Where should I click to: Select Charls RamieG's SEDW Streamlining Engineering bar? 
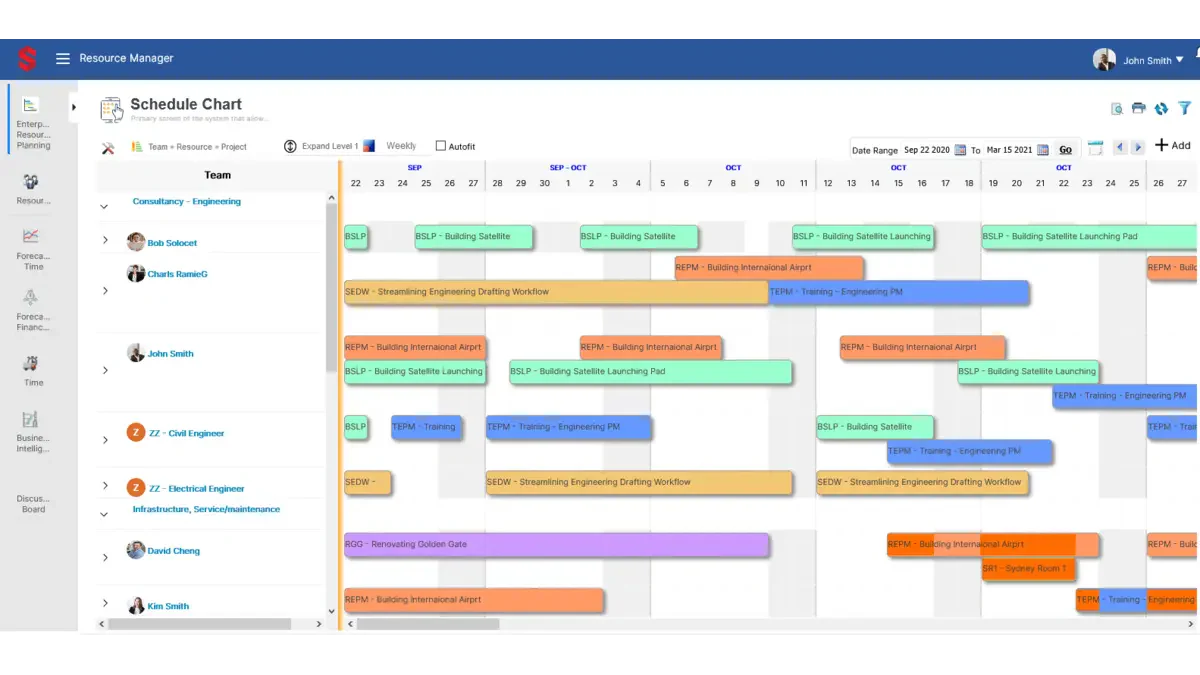pos(556,292)
